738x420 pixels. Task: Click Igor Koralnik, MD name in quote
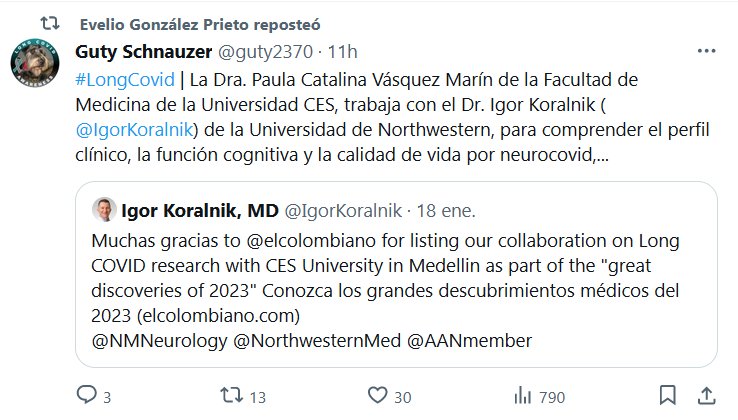tap(200, 210)
